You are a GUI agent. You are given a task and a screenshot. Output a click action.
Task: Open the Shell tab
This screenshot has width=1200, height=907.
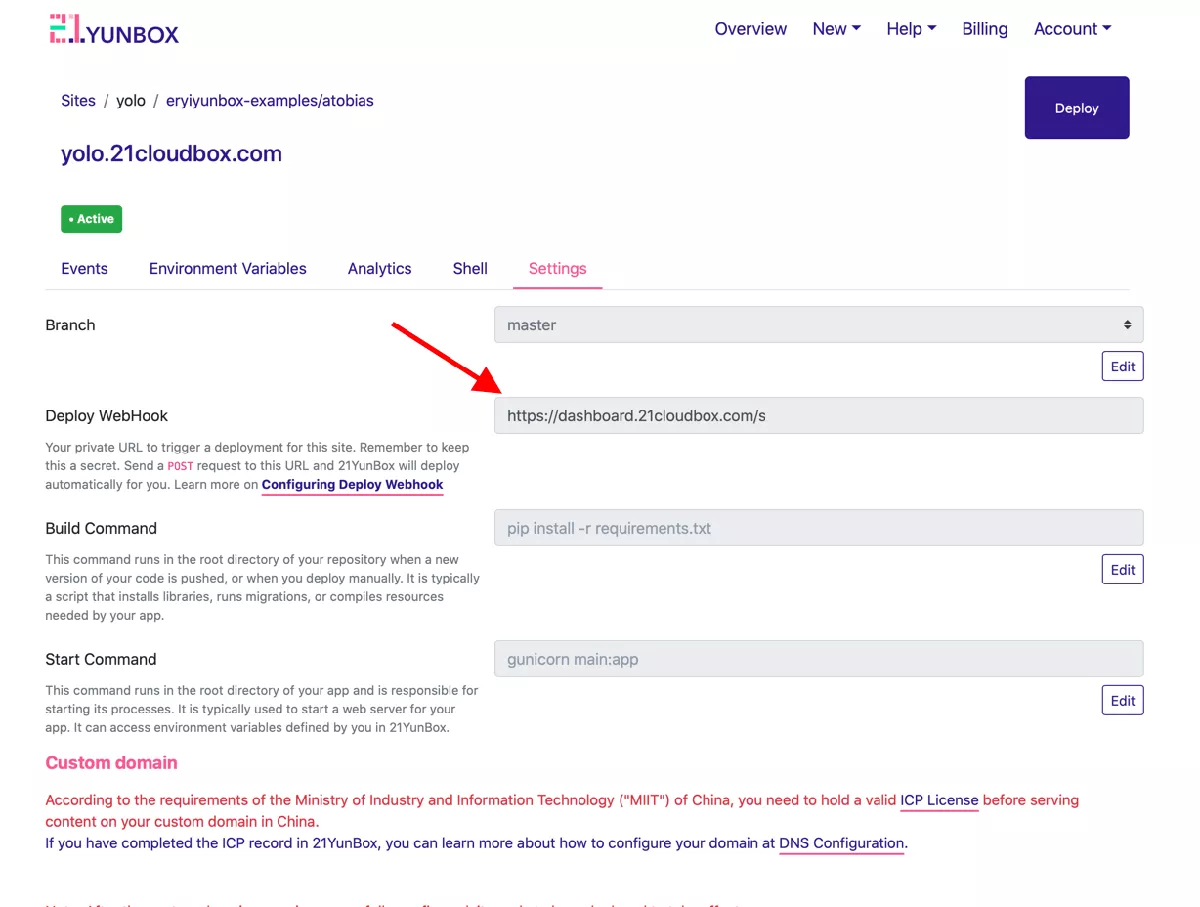[x=470, y=269]
